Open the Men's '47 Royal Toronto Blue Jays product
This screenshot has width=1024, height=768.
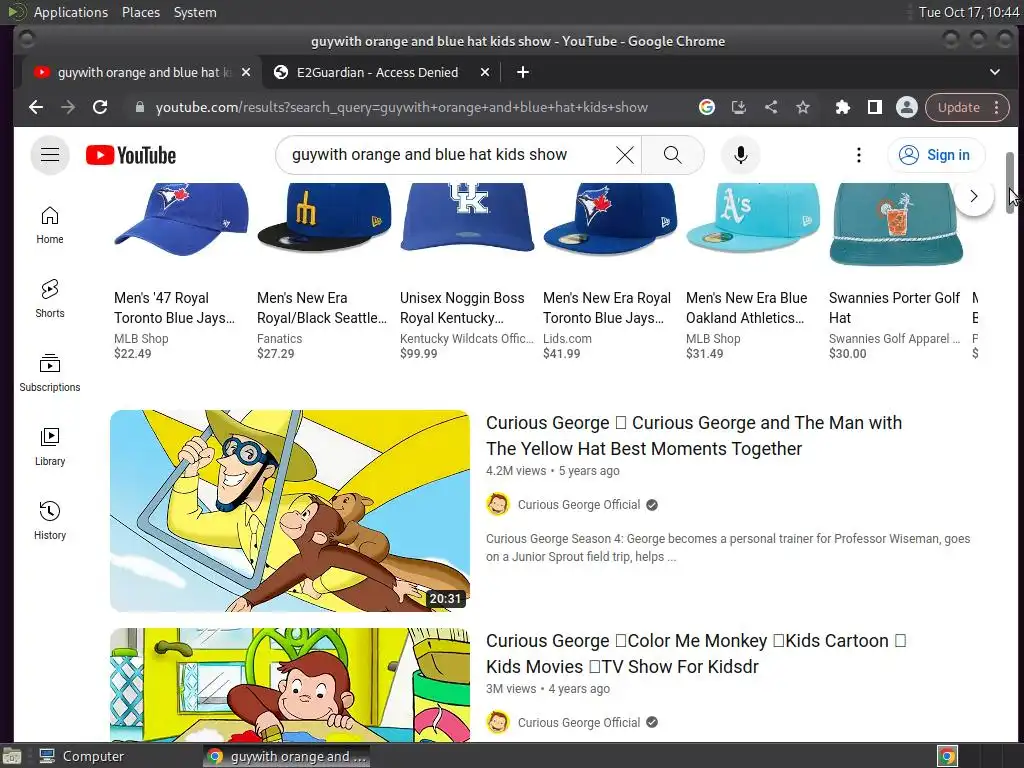pos(174,308)
